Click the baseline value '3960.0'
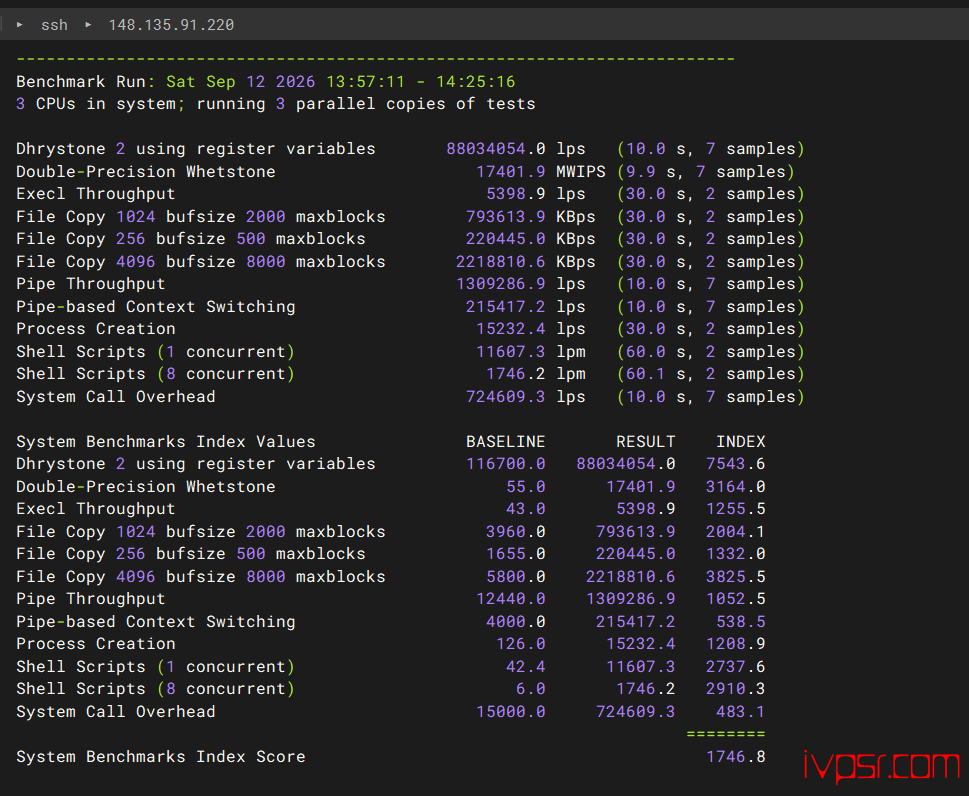Image resolution: width=969 pixels, height=796 pixels. [x=515, y=531]
